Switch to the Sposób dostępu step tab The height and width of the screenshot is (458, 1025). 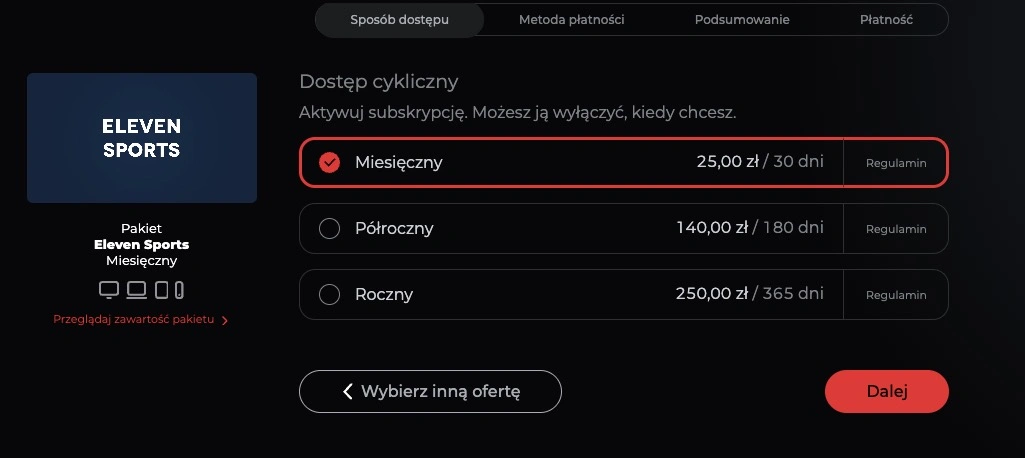pyautogui.click(x=399, y=20)
